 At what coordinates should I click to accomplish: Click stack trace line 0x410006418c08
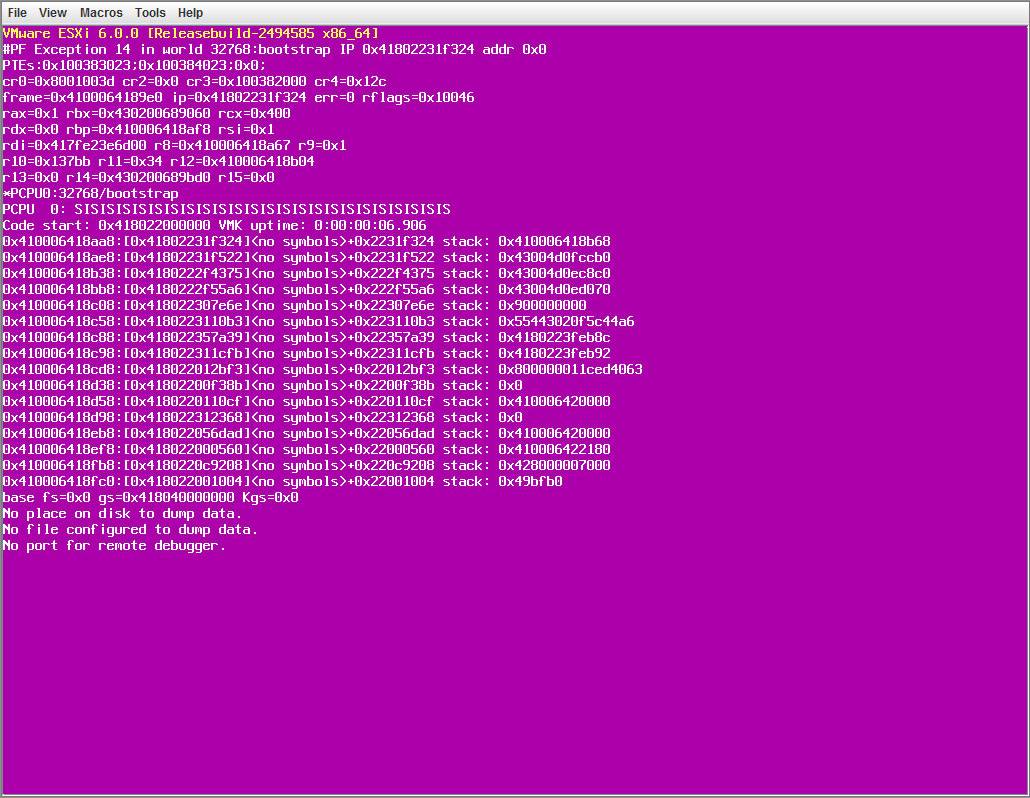tap(295, 305)
